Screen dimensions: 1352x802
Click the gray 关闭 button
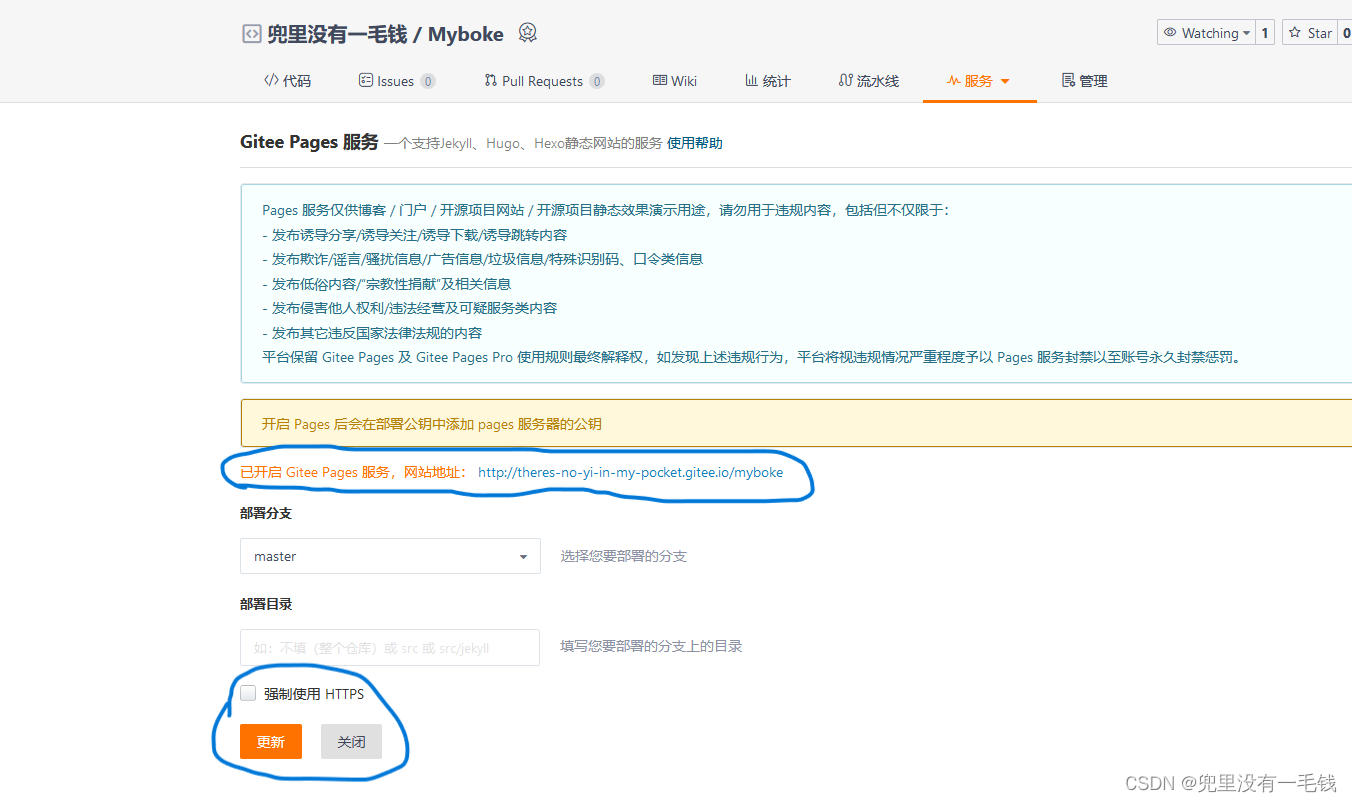pos(351,742)
